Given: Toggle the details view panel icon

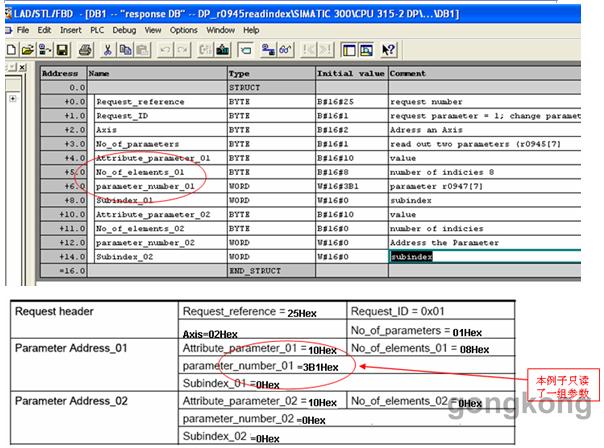Looking at the screenshot, I should coord(366,50).
